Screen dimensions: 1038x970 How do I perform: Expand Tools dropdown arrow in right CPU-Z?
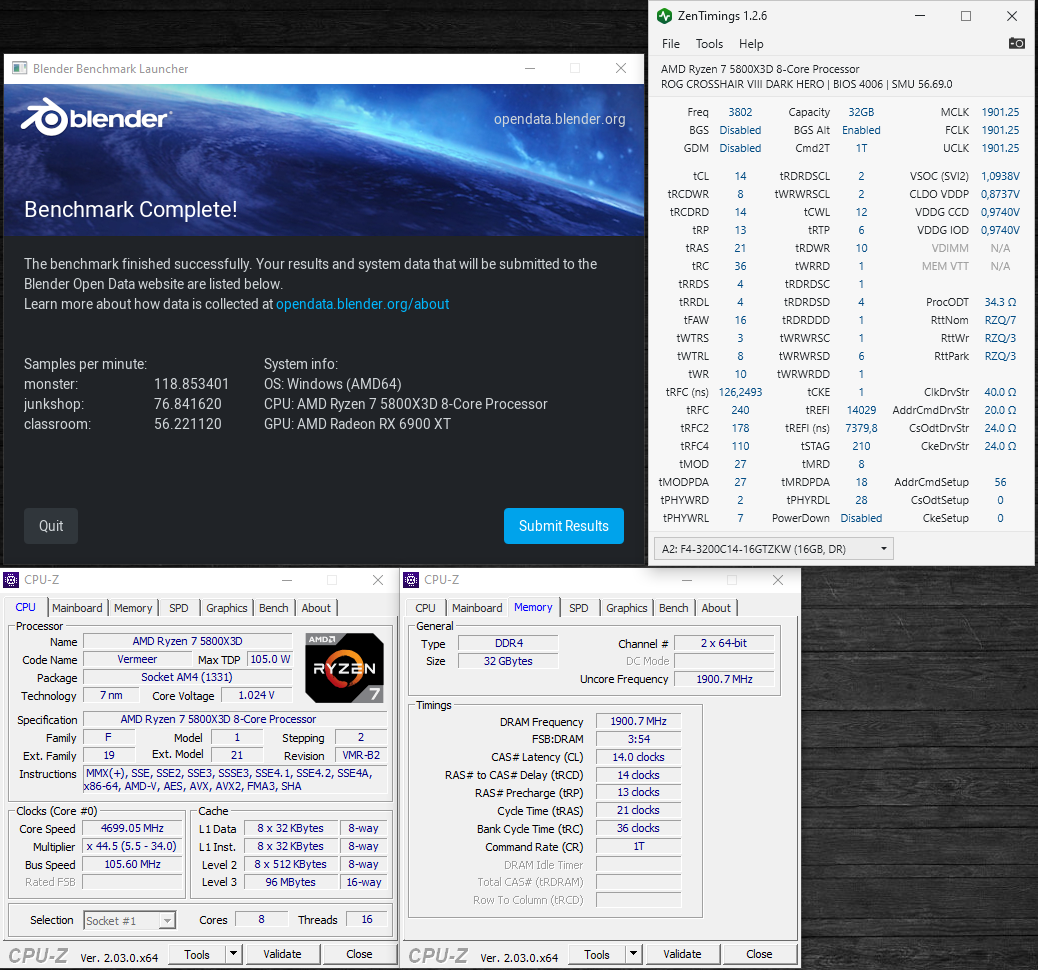tap(634, 954)
